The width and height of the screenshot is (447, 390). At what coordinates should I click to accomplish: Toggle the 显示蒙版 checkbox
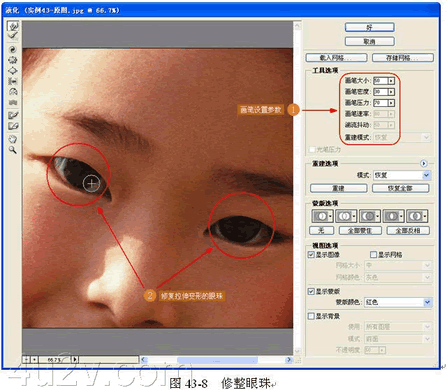[x=311, y=291]
